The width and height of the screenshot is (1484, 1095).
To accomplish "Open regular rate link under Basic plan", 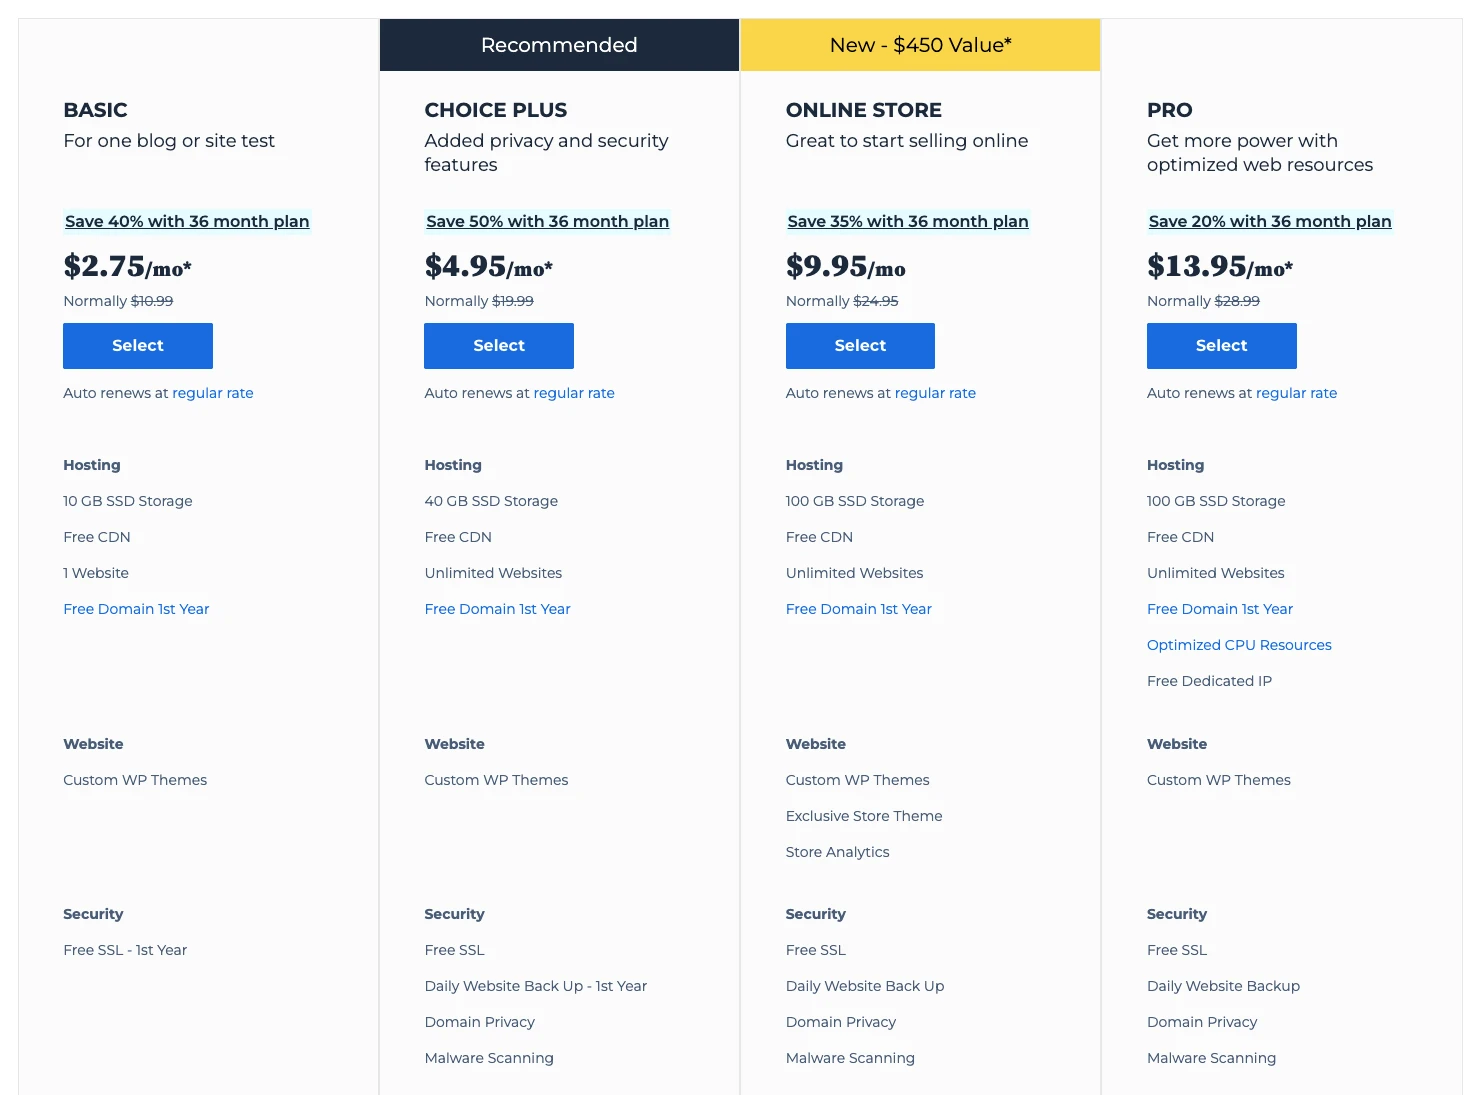I will (x=213, y=393).
